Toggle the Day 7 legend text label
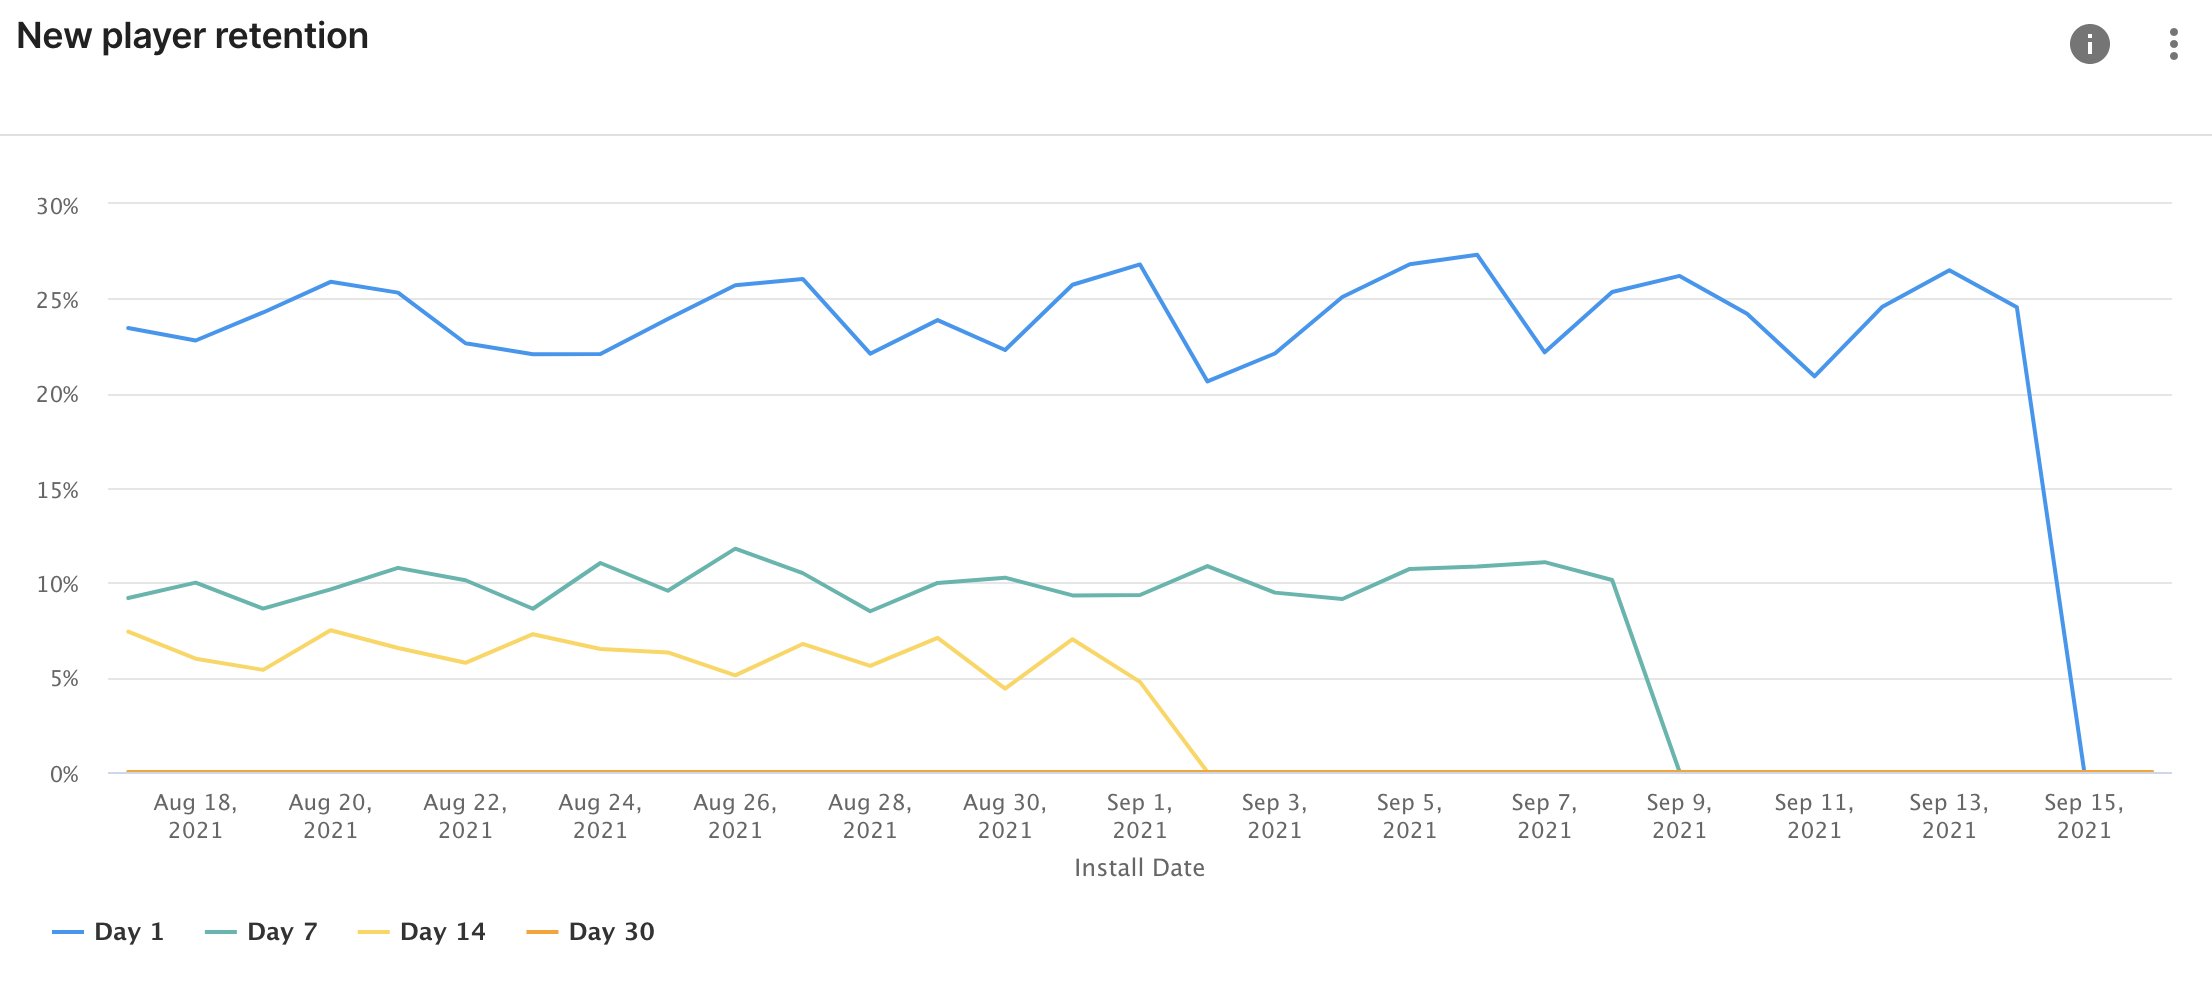 (x=282, y=932)
